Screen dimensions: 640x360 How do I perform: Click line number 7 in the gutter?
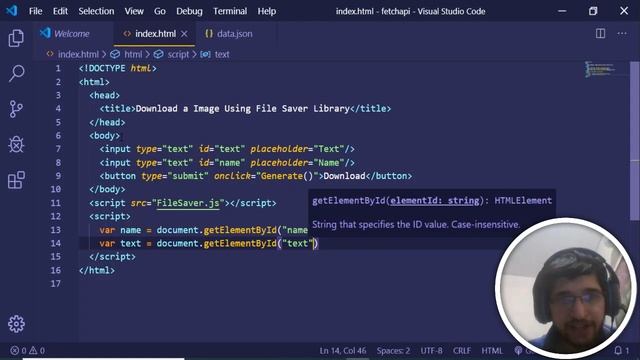[x=58, y=149]
